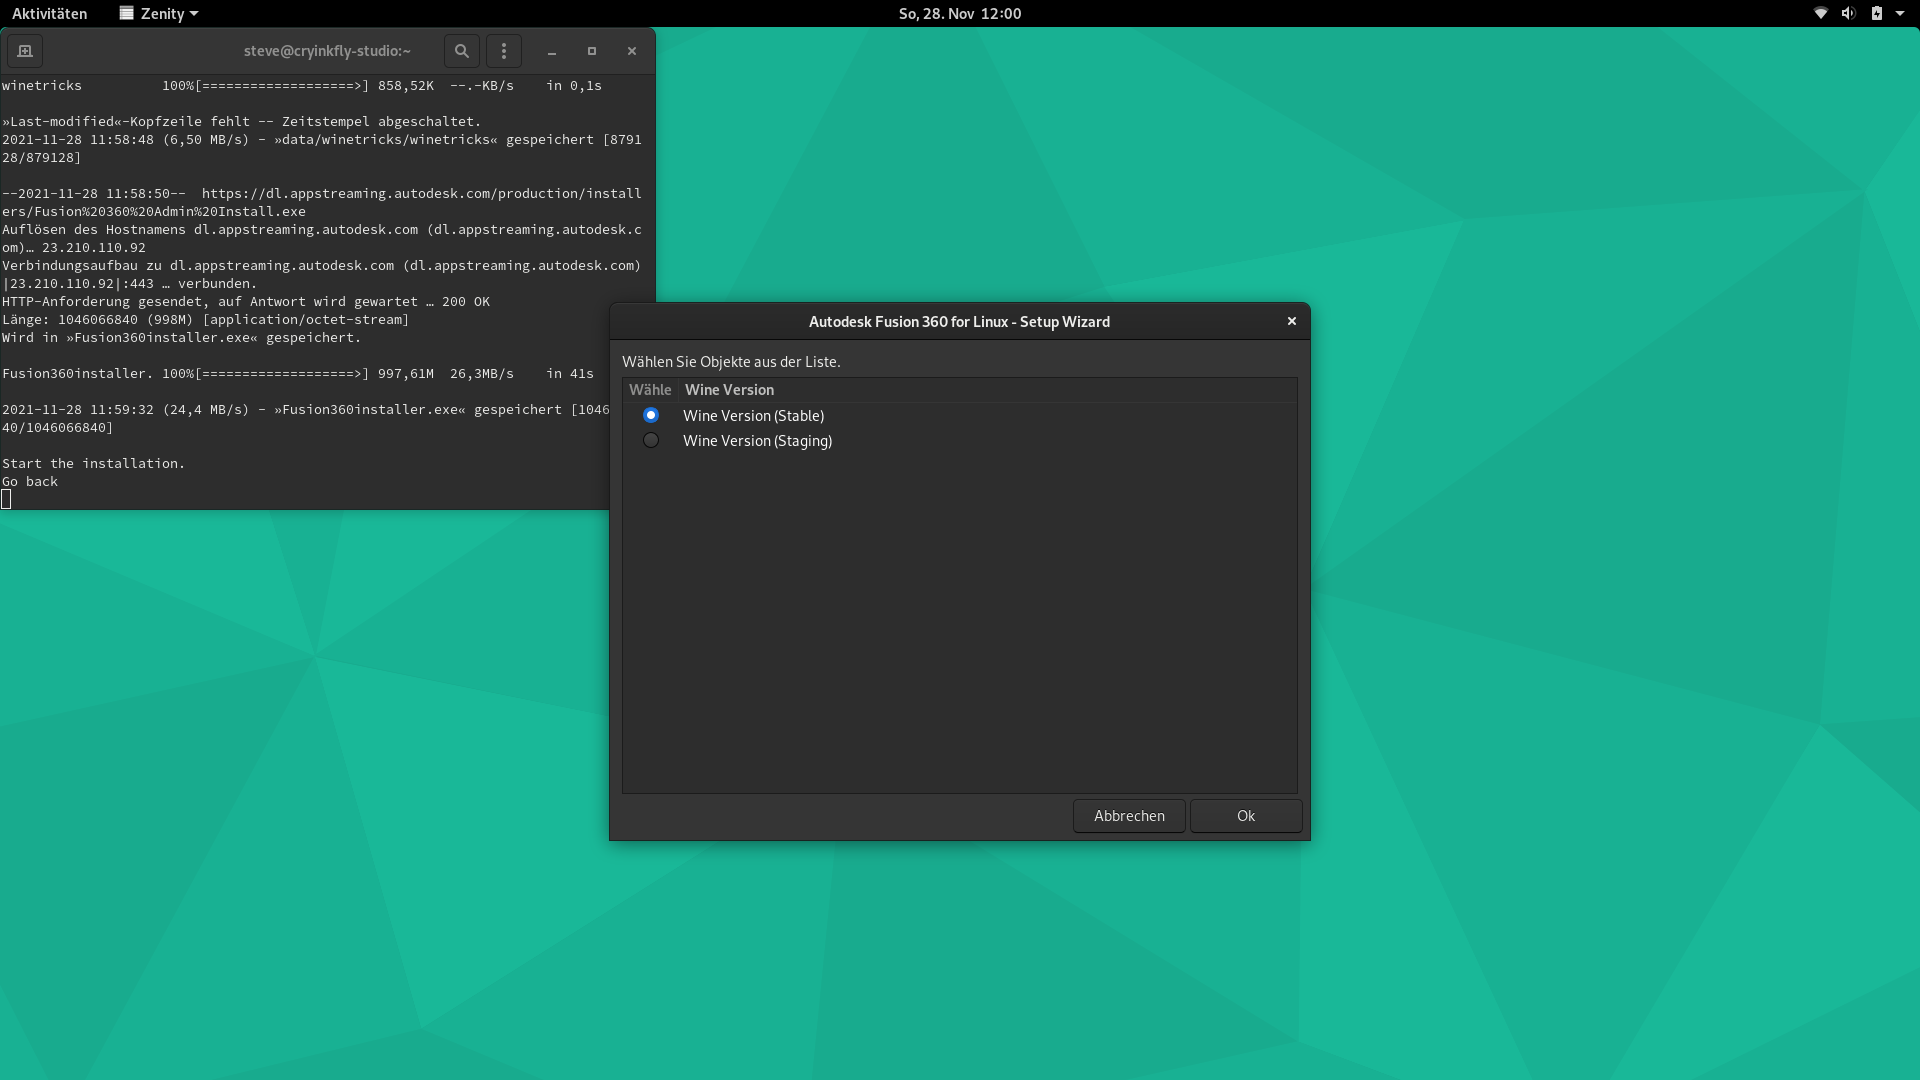The width and height of the screenshot is (1920, 1080).
Task: Open the clock calendar So, 28. Nov
Action: point(959,13)
